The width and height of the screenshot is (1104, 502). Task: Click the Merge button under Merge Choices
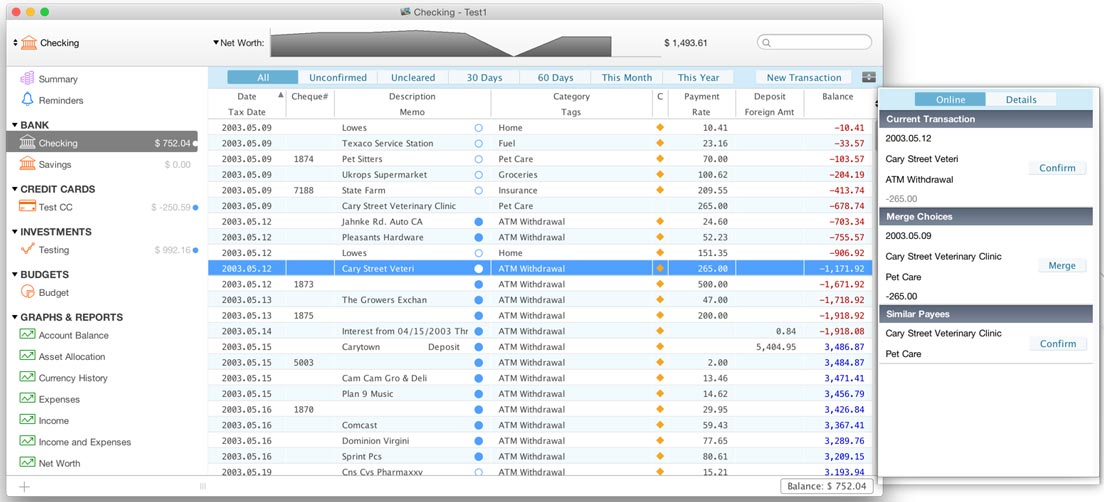1062,265
